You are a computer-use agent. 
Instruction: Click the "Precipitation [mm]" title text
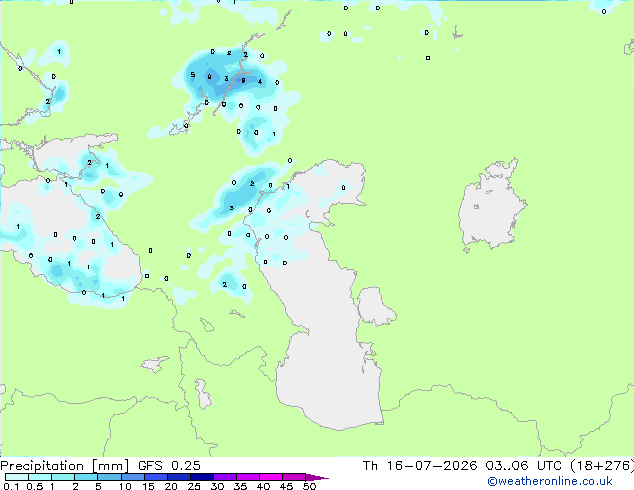click(x=65, y=466)
